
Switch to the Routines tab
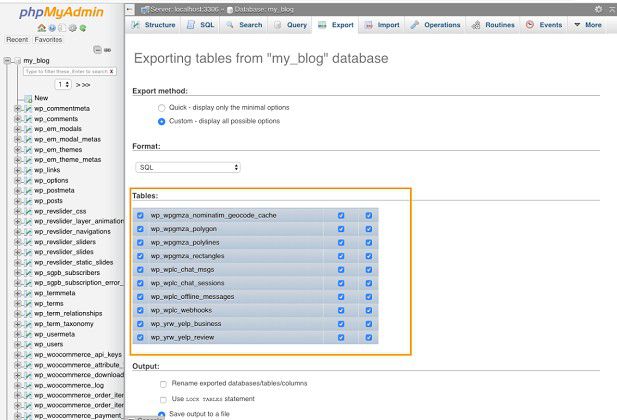point(494,25)
